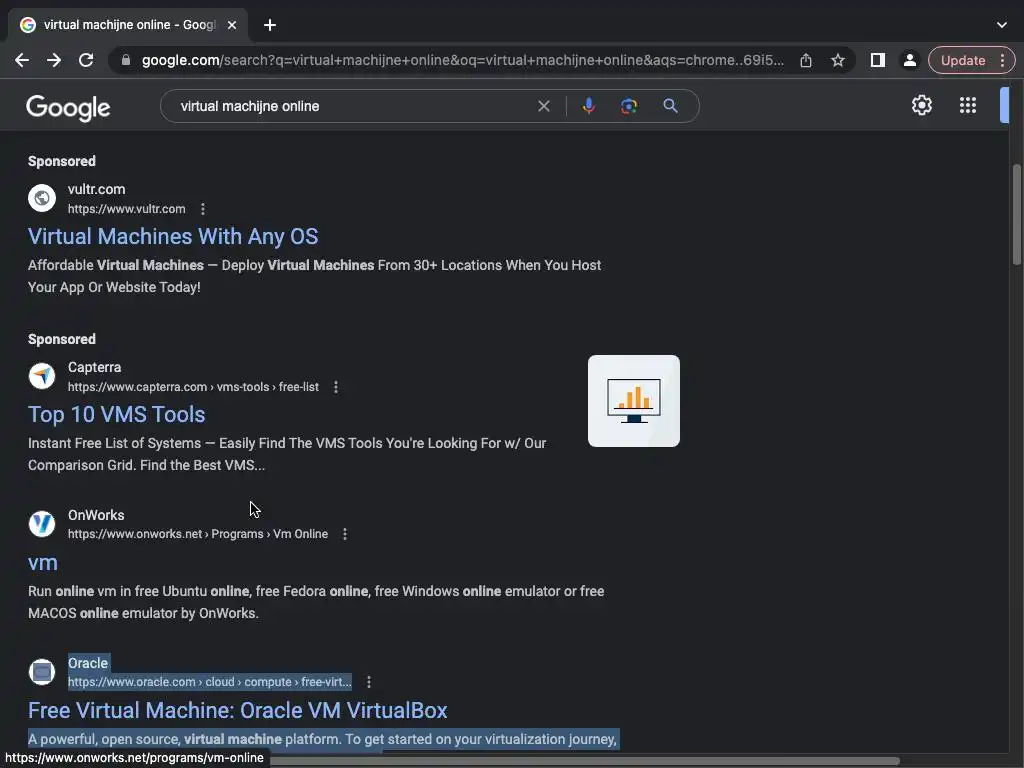The image size is (1024, 768).
Task: Open the Google apps grid
Action: click(x=968, y=105)
